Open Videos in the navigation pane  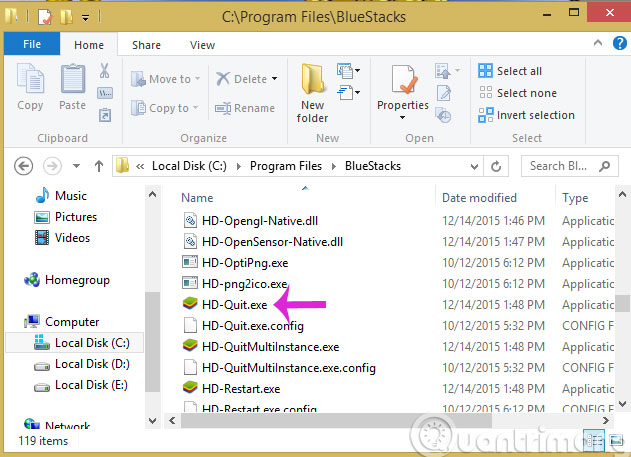(x=62, y=238)
